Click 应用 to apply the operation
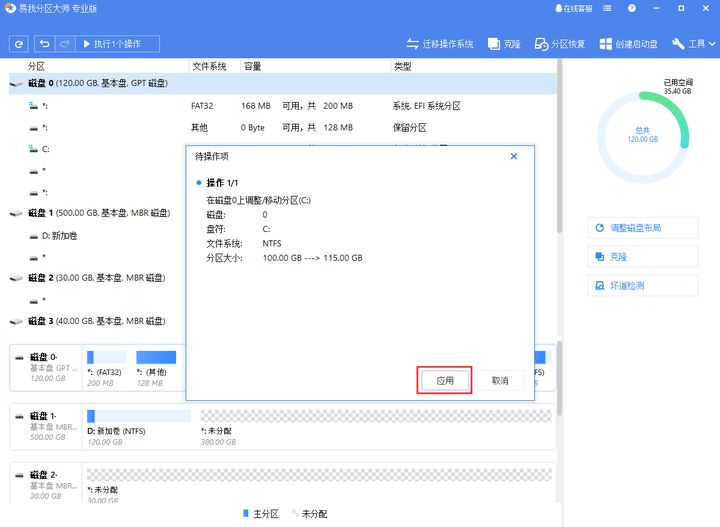The image size is (720, 527). pyautogui.click(x=444, y=381)
